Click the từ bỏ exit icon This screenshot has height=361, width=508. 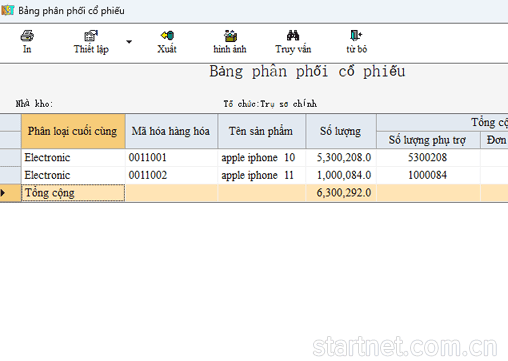356,35
